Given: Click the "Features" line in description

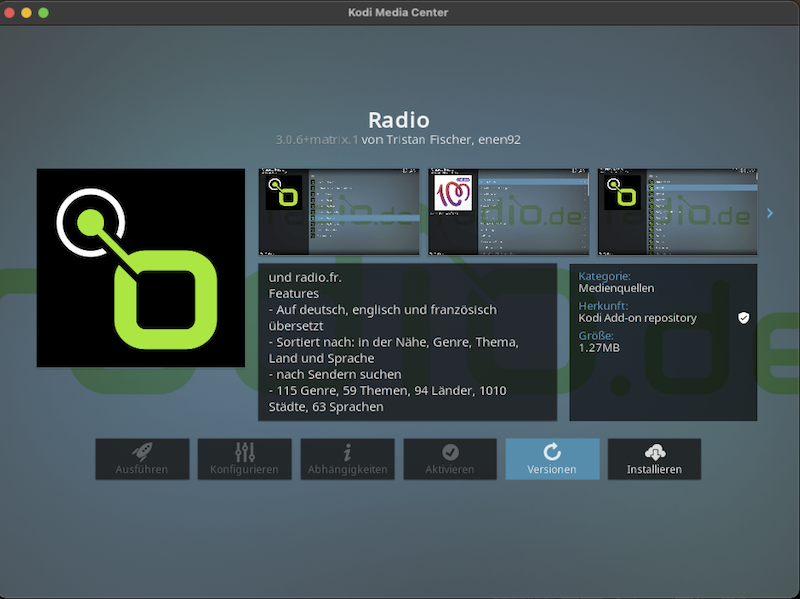Looking at the screenshot, I should pos(294,293).
